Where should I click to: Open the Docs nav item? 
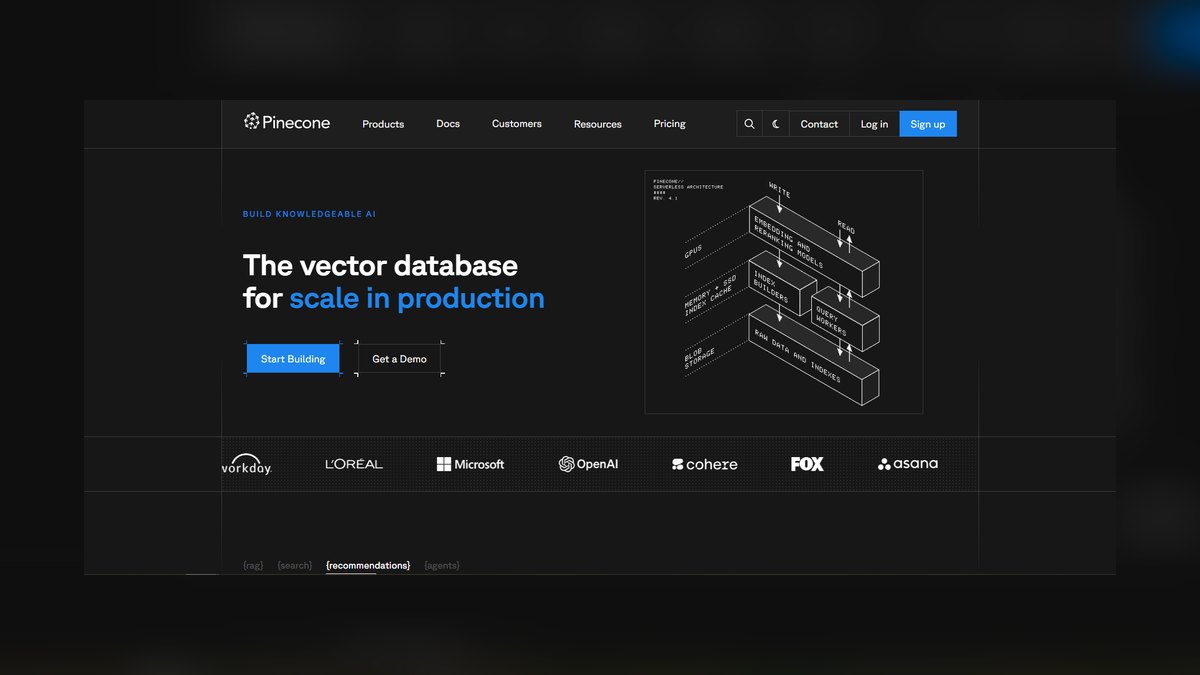(x=448, y=124)
